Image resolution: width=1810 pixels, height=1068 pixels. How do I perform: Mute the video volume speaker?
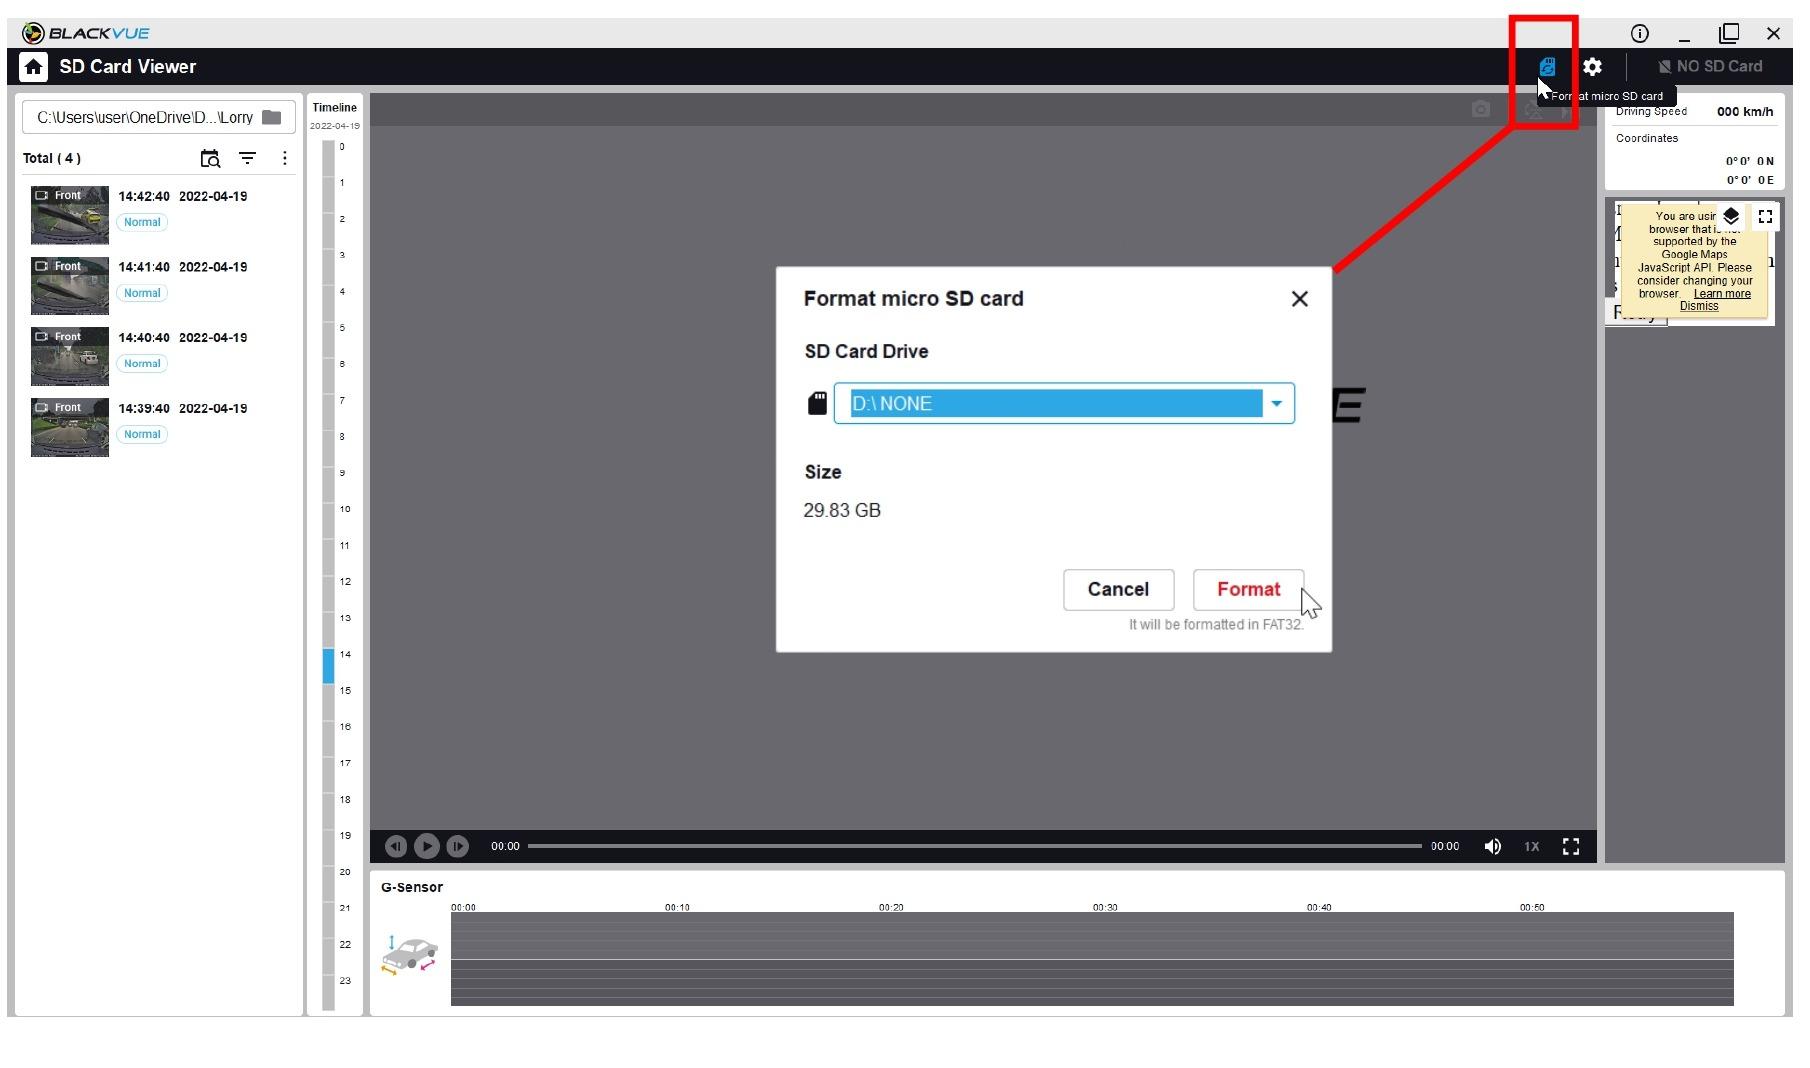[x=1492, y=846]
